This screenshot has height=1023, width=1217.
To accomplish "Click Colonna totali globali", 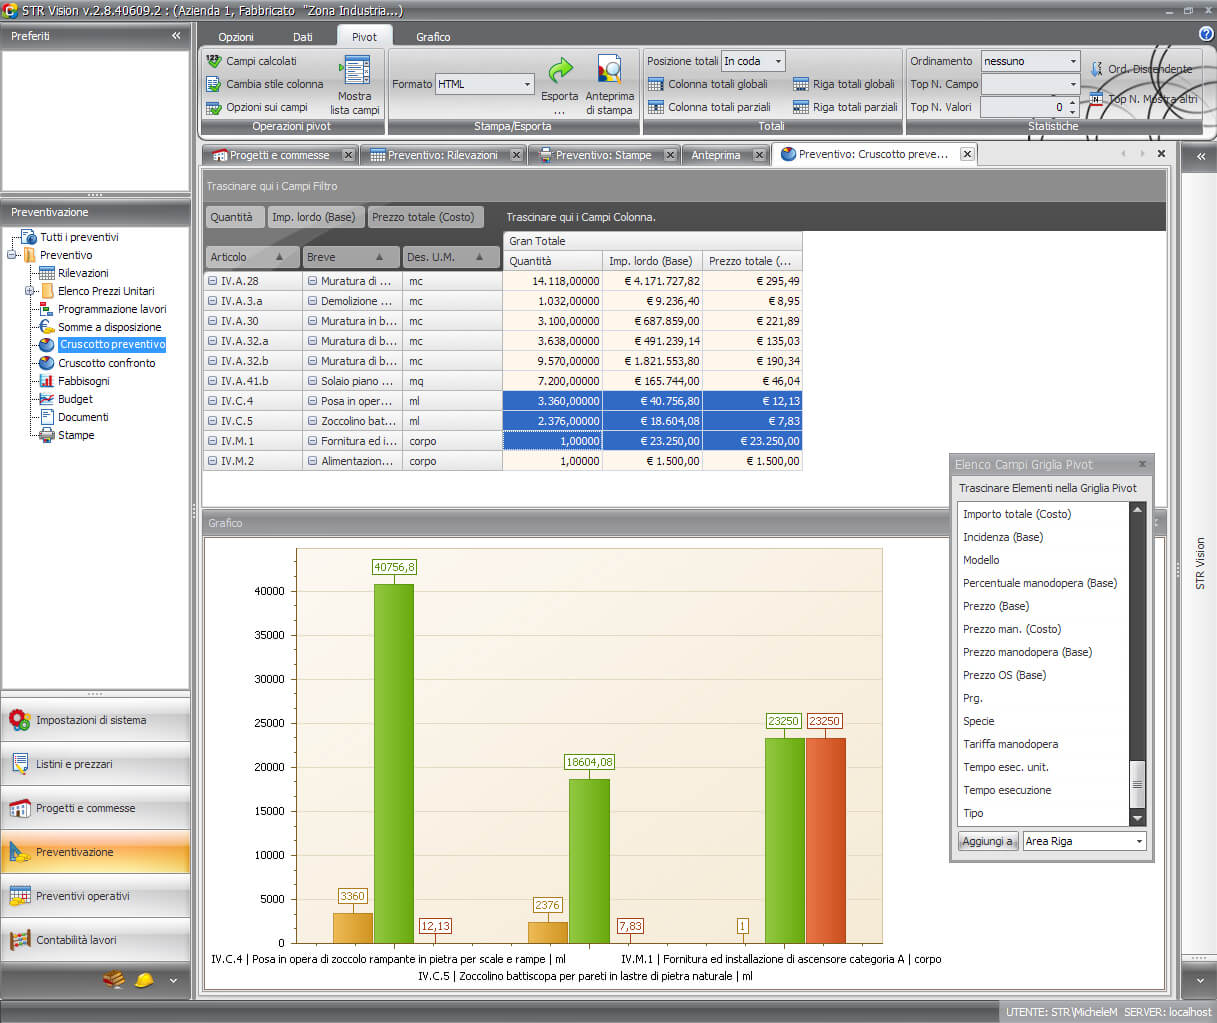I will [x=717, y=84].
